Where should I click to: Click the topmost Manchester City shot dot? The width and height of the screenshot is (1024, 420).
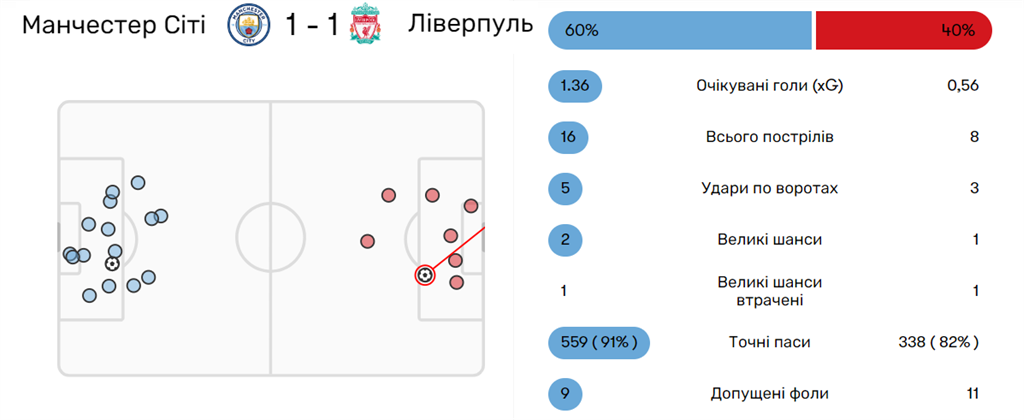click(138, 182)
